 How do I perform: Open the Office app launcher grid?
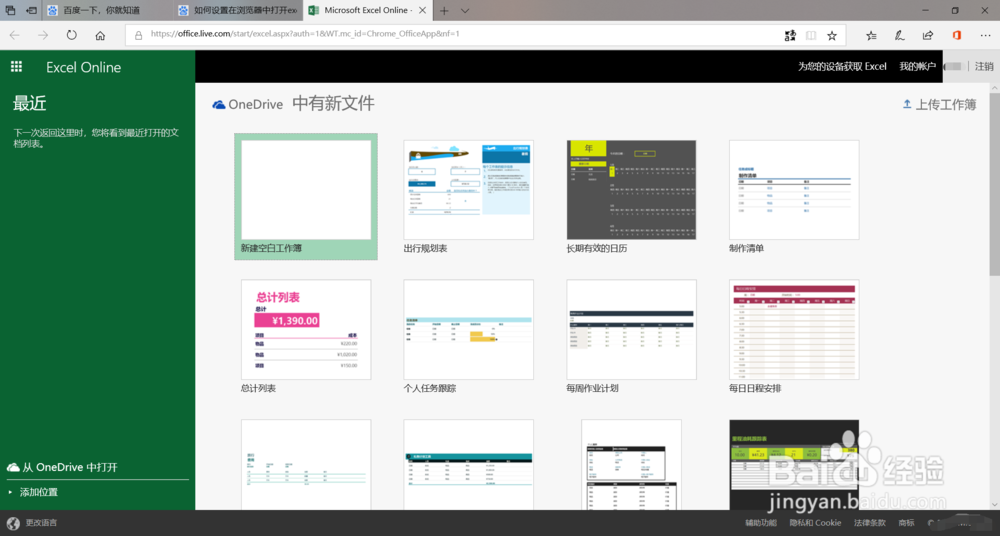click(x=17, y=66)
